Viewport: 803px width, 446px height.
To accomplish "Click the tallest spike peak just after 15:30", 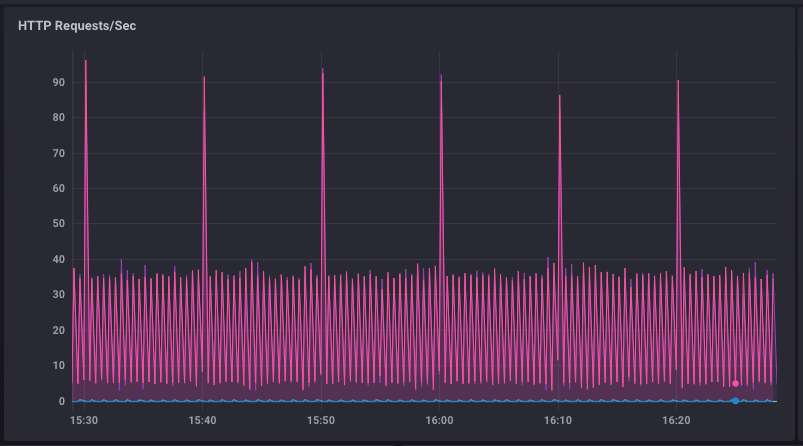I will pos(86,61).
